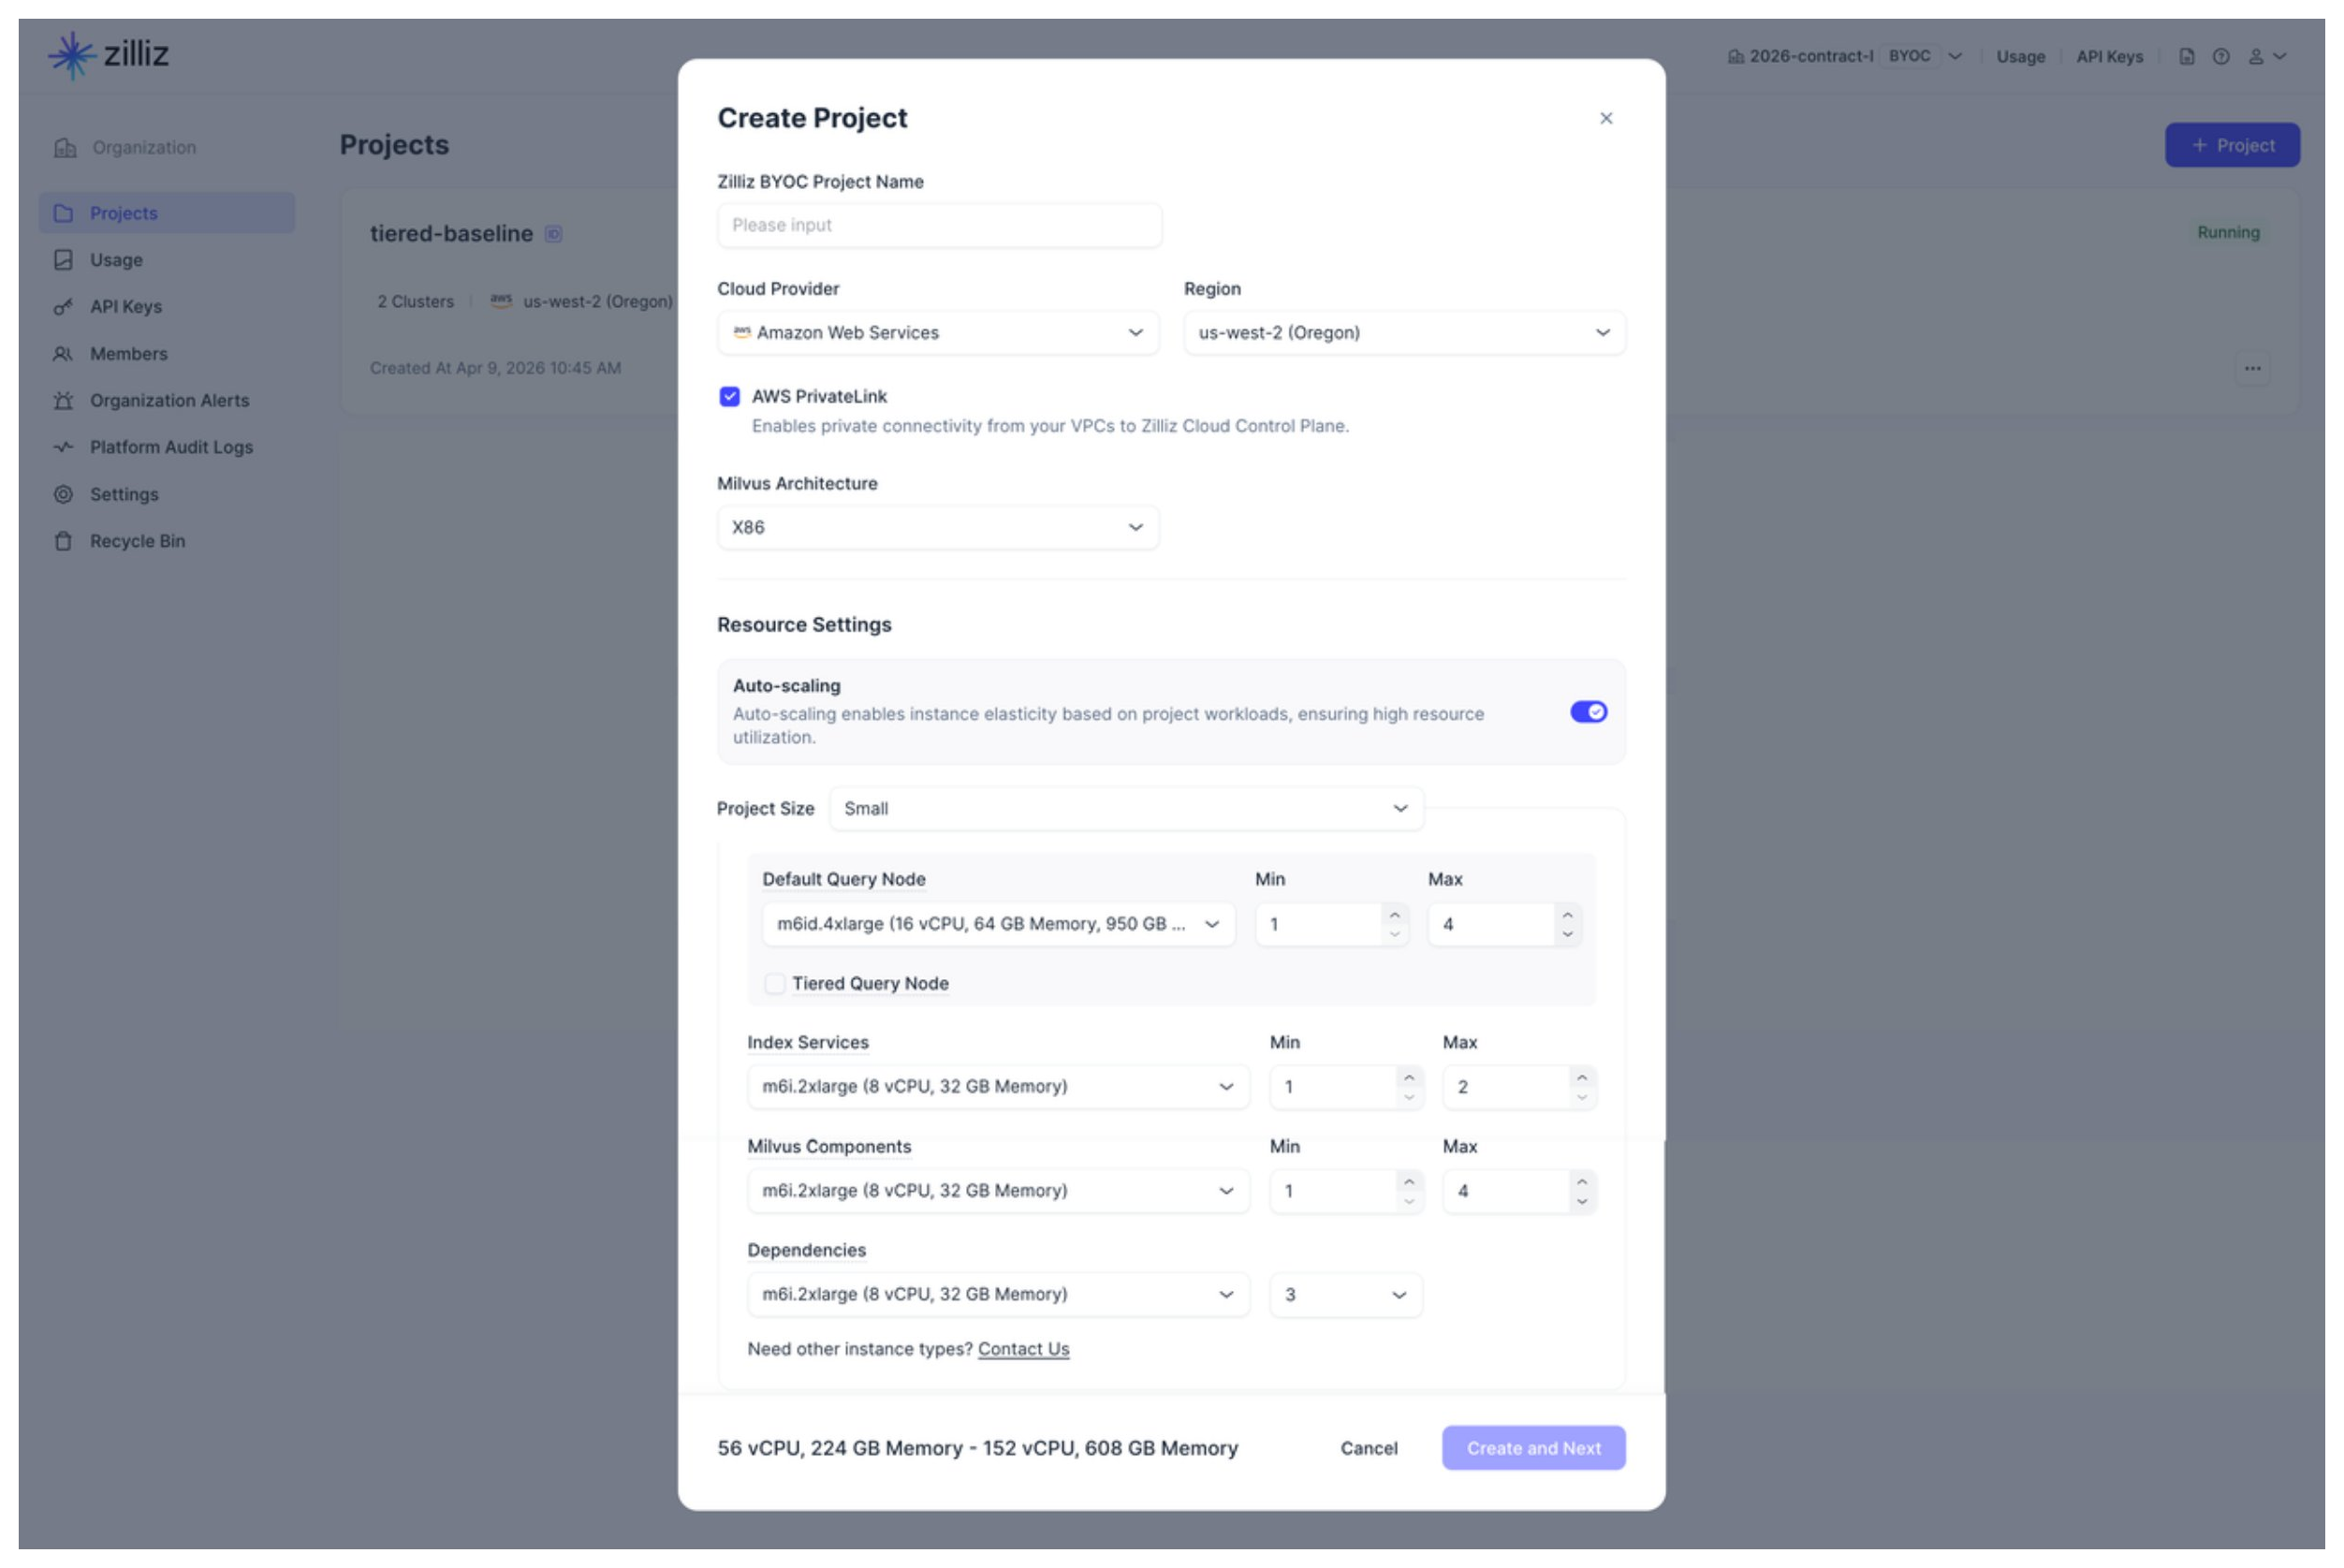Screen dimensions: 2344x1568
Task: Close the Create Project dialog
Action: pos(1605,118)
